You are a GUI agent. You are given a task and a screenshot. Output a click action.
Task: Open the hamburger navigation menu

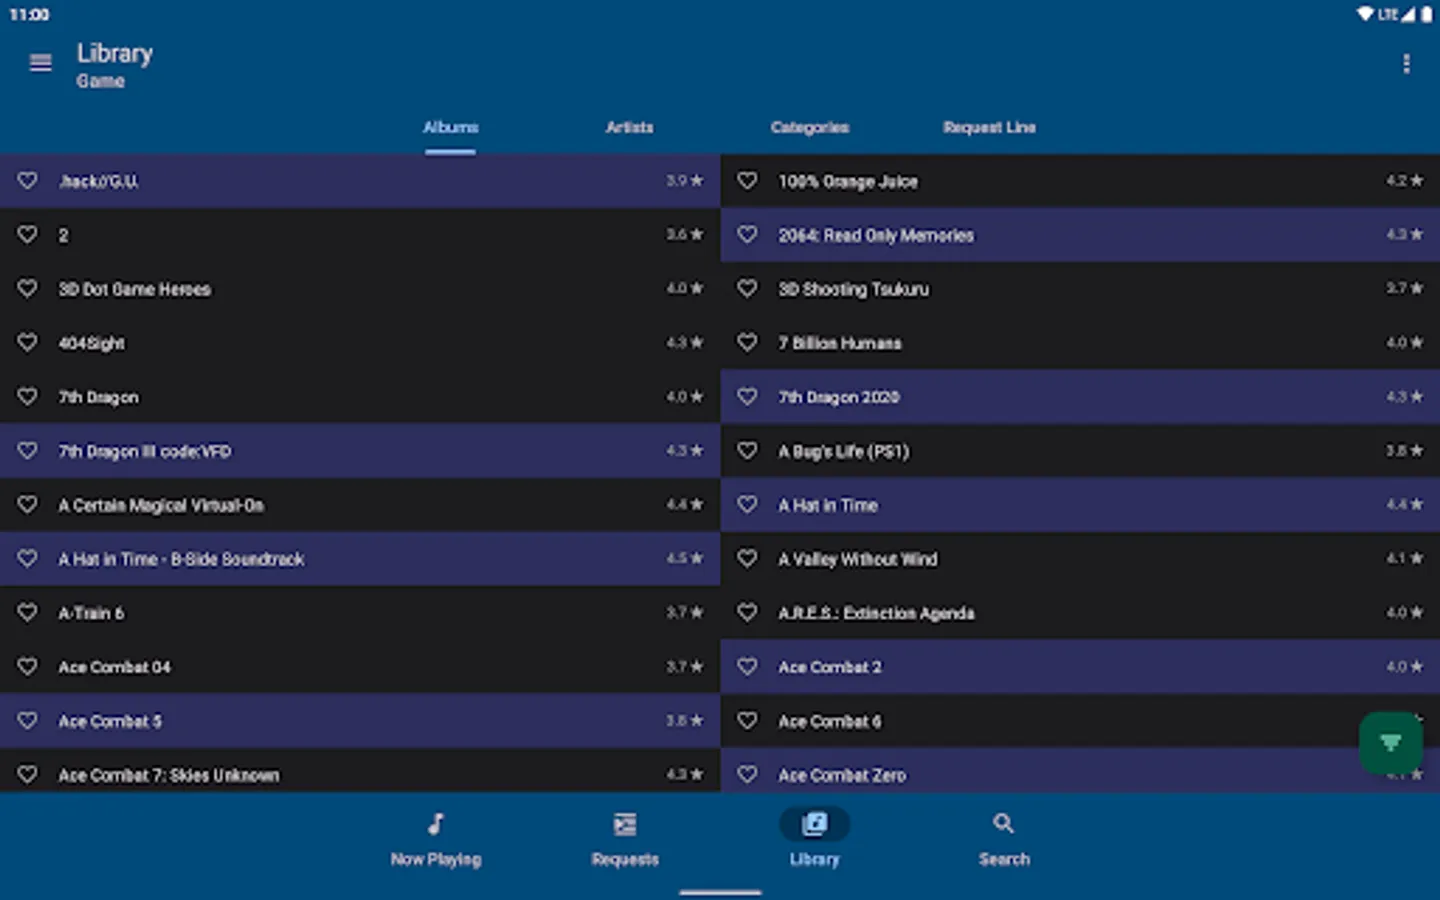40,63
